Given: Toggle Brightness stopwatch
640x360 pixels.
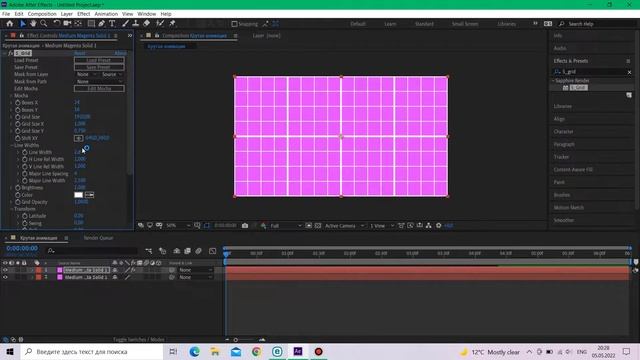Looking at the screenshot, I should point(18,188).
